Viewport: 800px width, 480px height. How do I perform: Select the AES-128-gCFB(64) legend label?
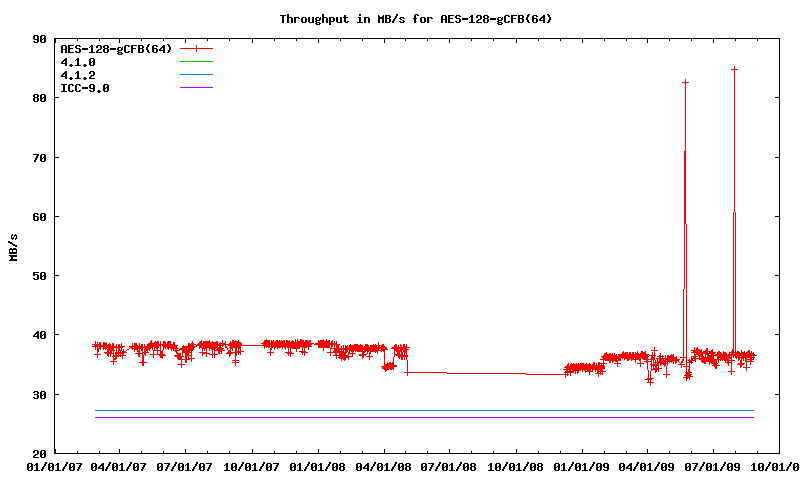coord(115,48)
